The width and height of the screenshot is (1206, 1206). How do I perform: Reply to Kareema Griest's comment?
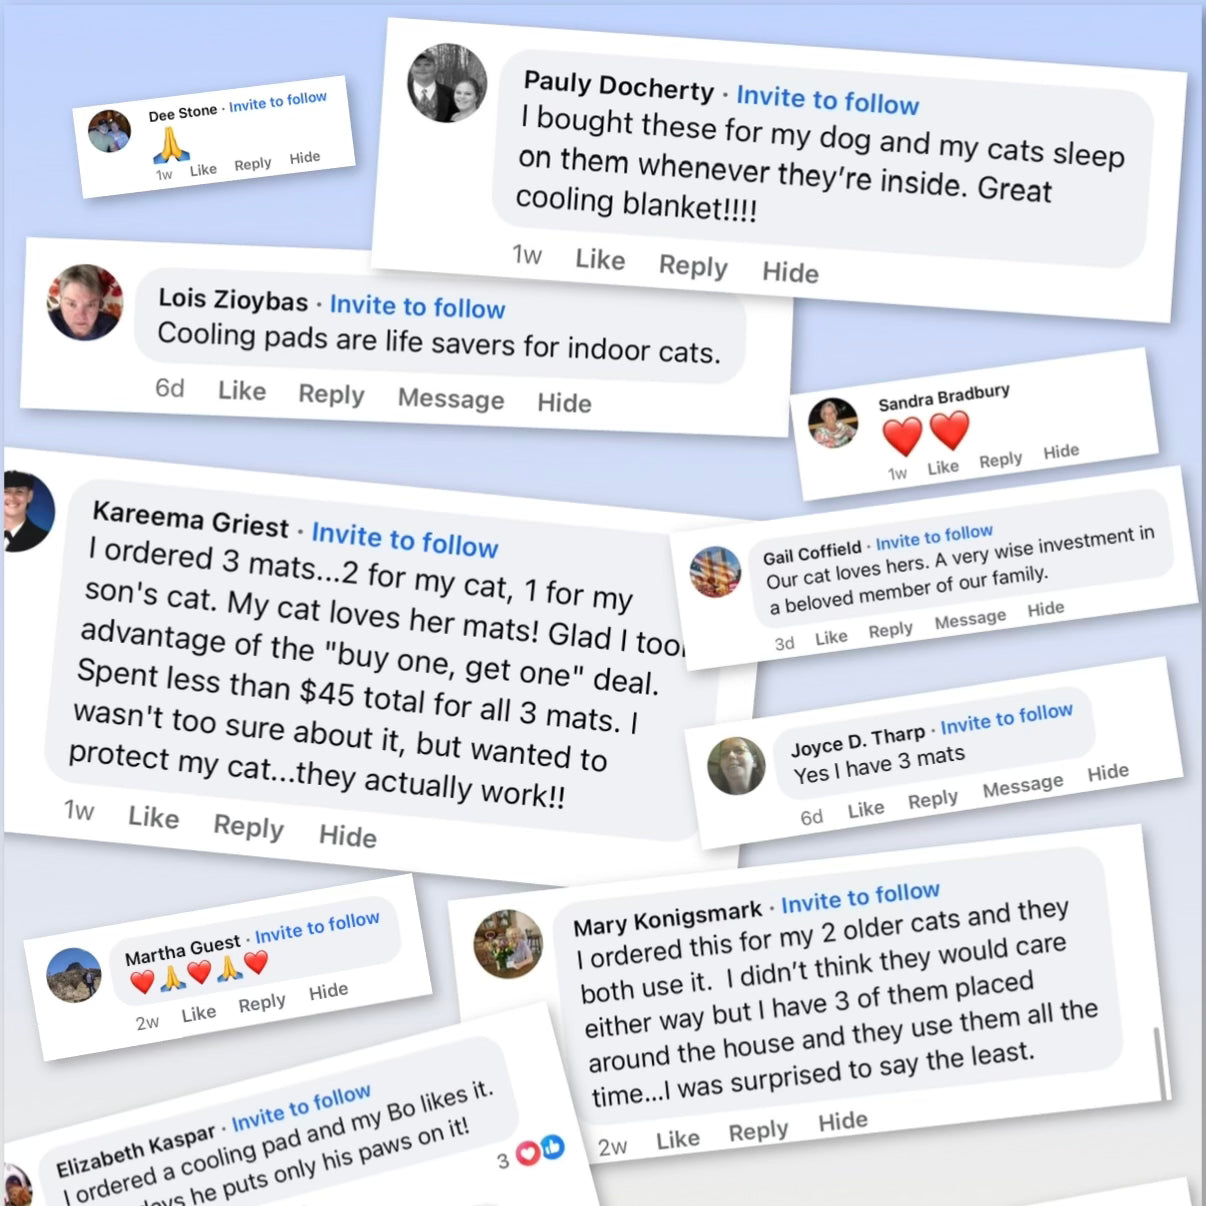pos(248,827)
